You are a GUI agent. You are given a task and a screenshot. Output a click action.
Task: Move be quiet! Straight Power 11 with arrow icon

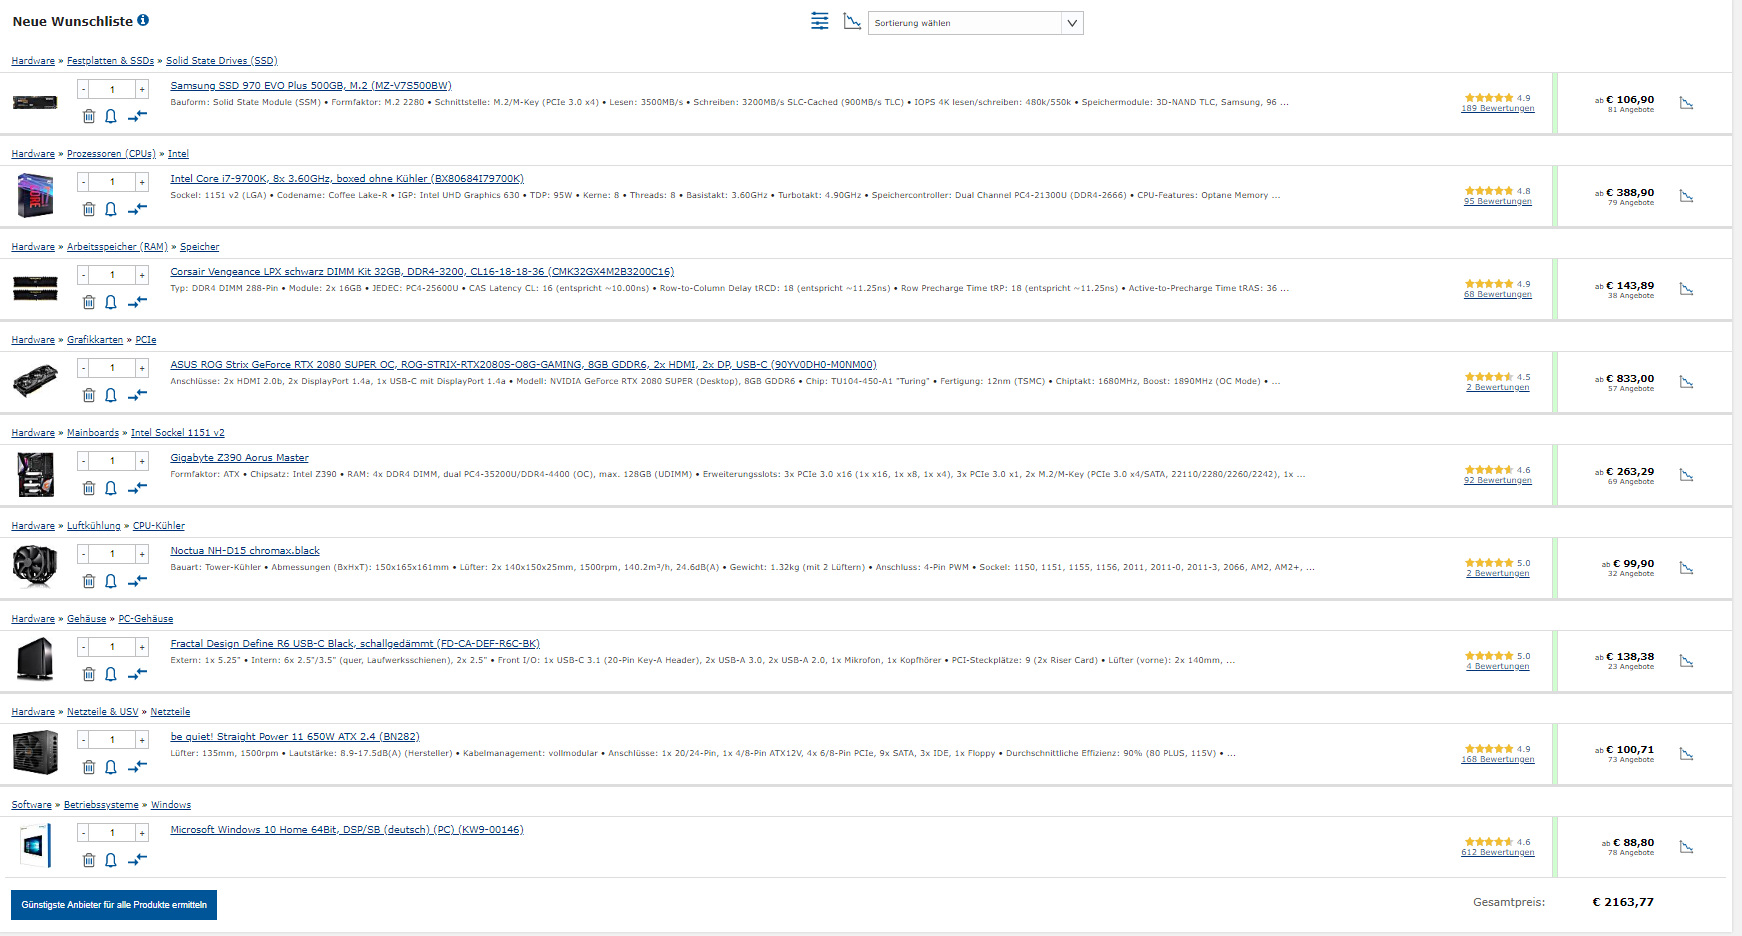pyautogui.click(x=137, y=767)
